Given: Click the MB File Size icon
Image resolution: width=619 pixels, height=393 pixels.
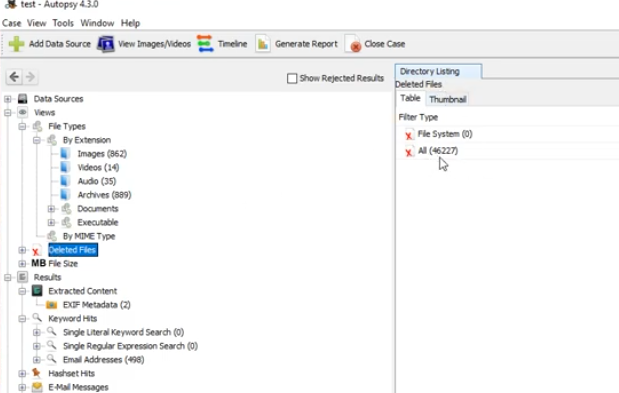Looking at the screenshot, I should click(38, 263).
